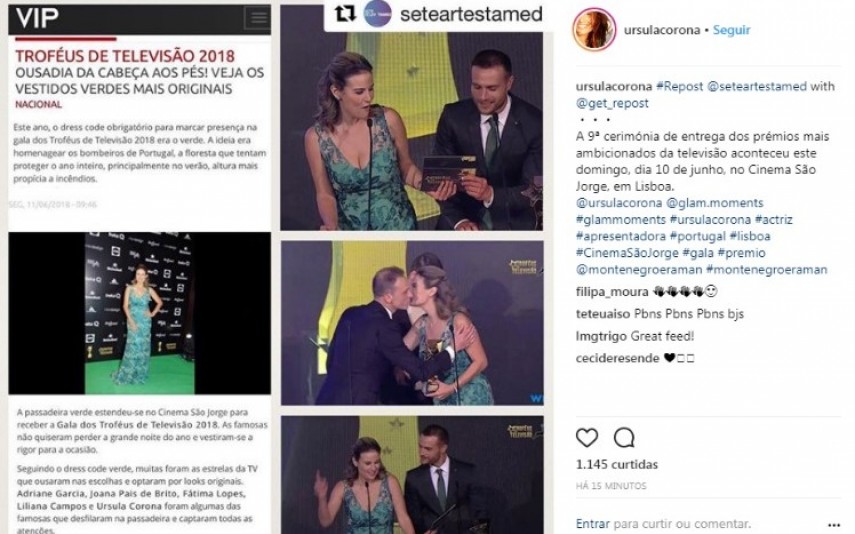Open the comment speech bubble icon

pos(624,437)
